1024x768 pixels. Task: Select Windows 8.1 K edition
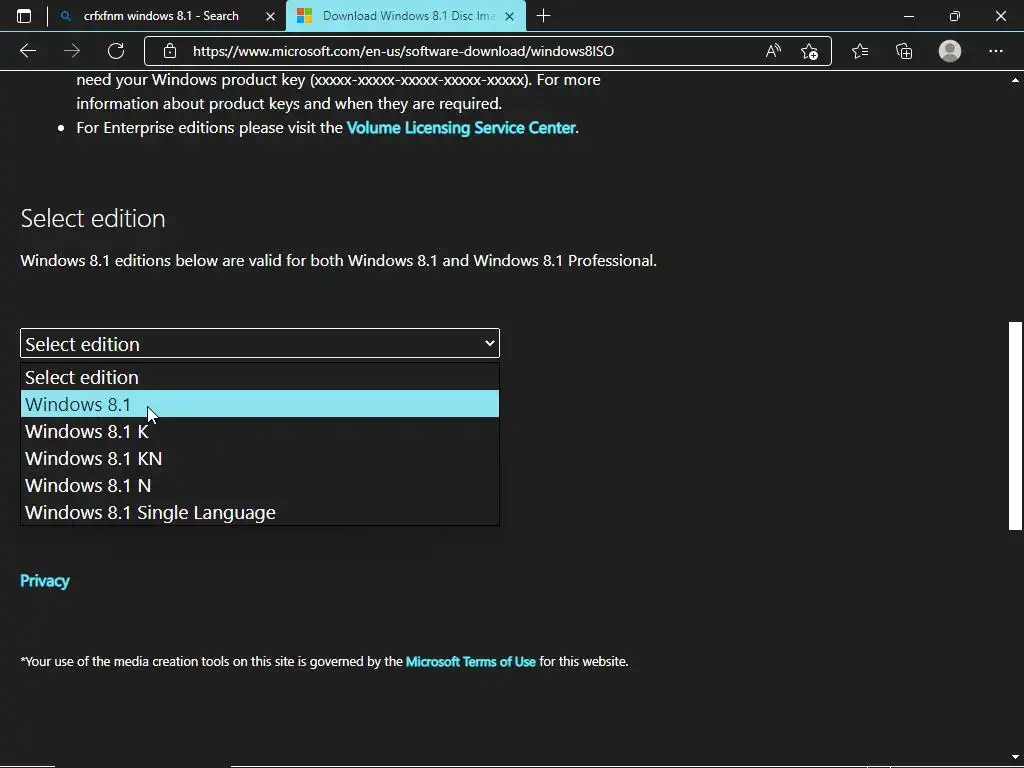260,431
